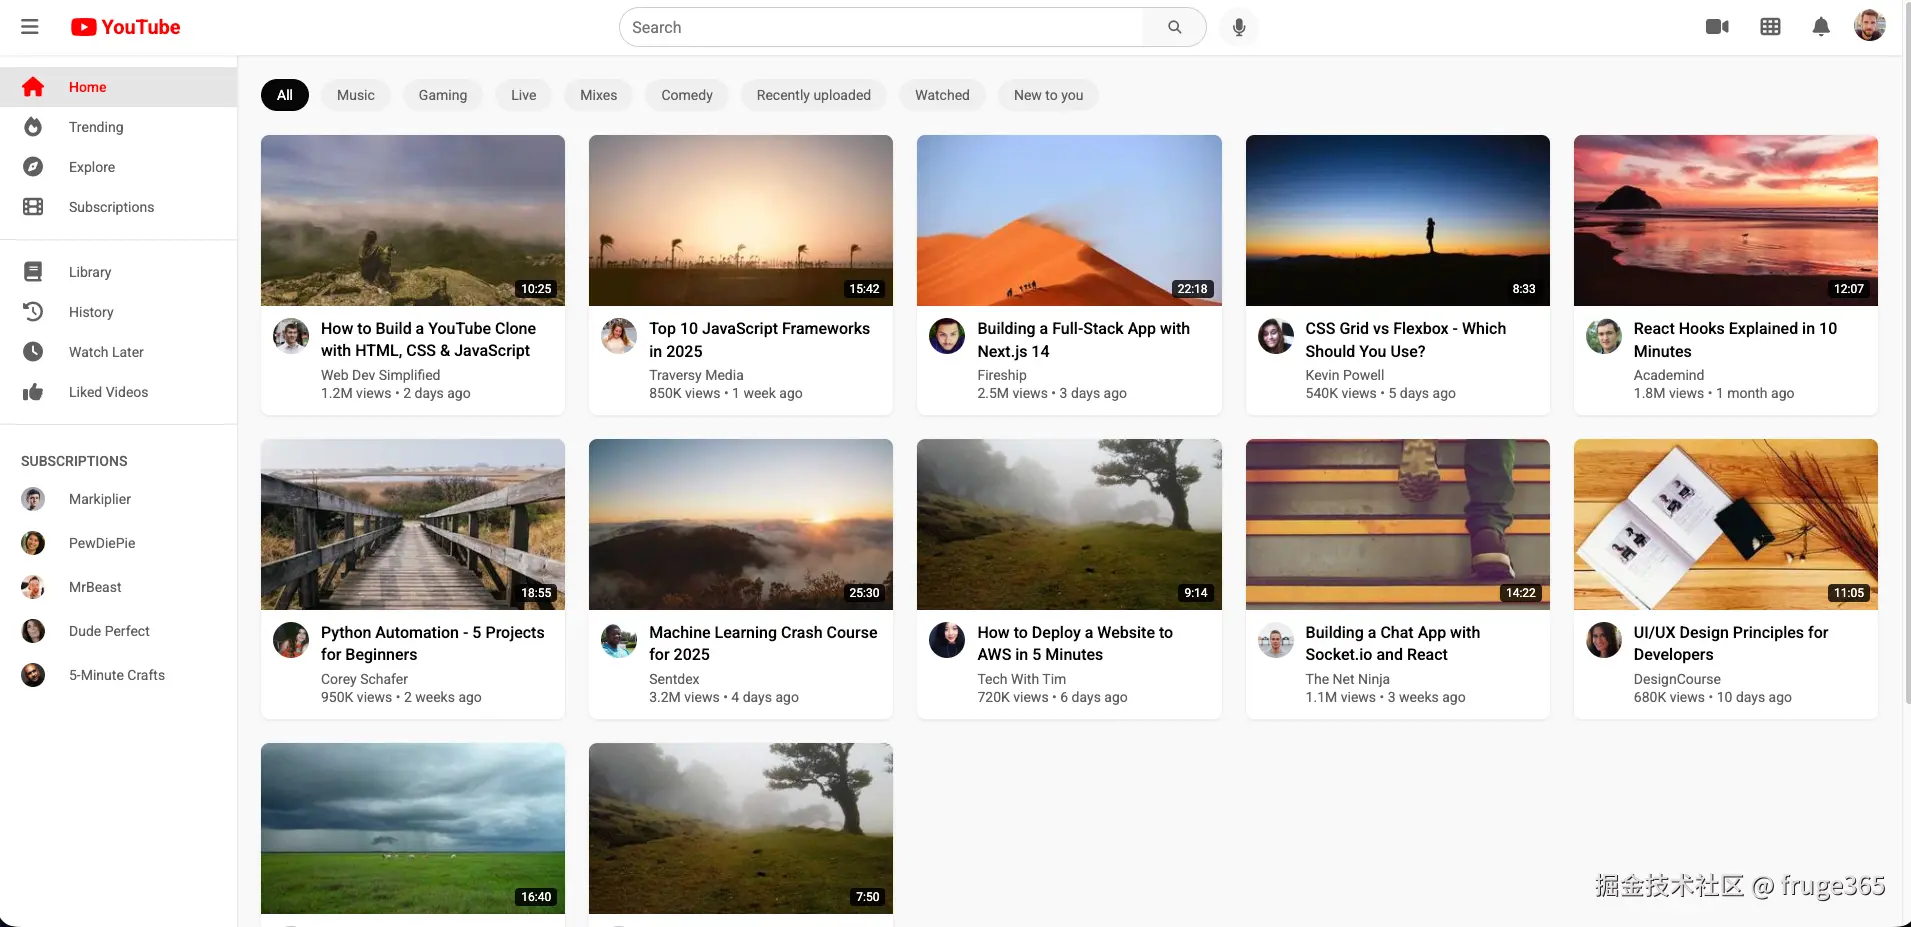1911x927 pixels.
Task: Click the Markiplier channel avatar
Action: [x=33, y=499]
